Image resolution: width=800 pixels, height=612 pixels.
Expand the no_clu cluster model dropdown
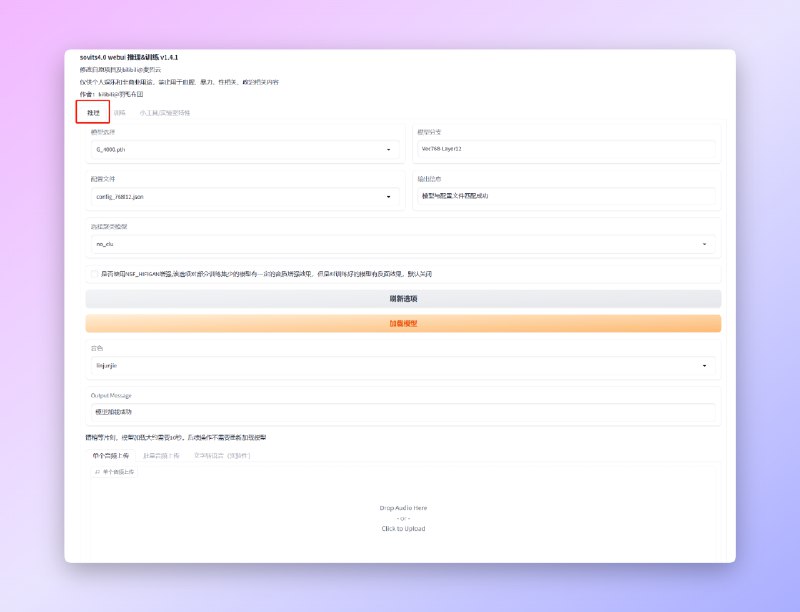704,244
